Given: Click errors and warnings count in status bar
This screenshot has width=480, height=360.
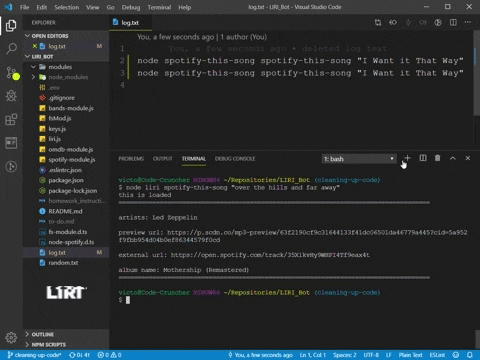Looking at the screenshot, I should tap(109, 355).
